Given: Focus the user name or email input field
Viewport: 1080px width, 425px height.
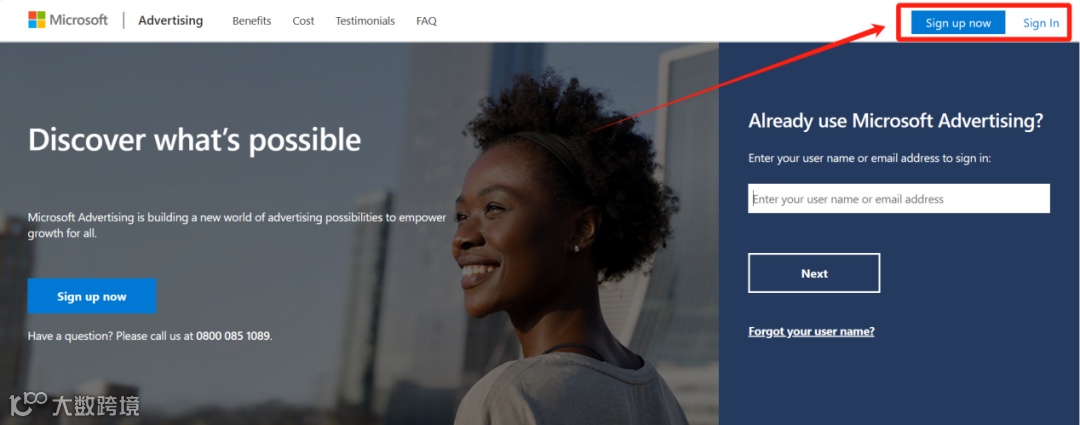Looking at the screenshot, I should click(899, 198).
